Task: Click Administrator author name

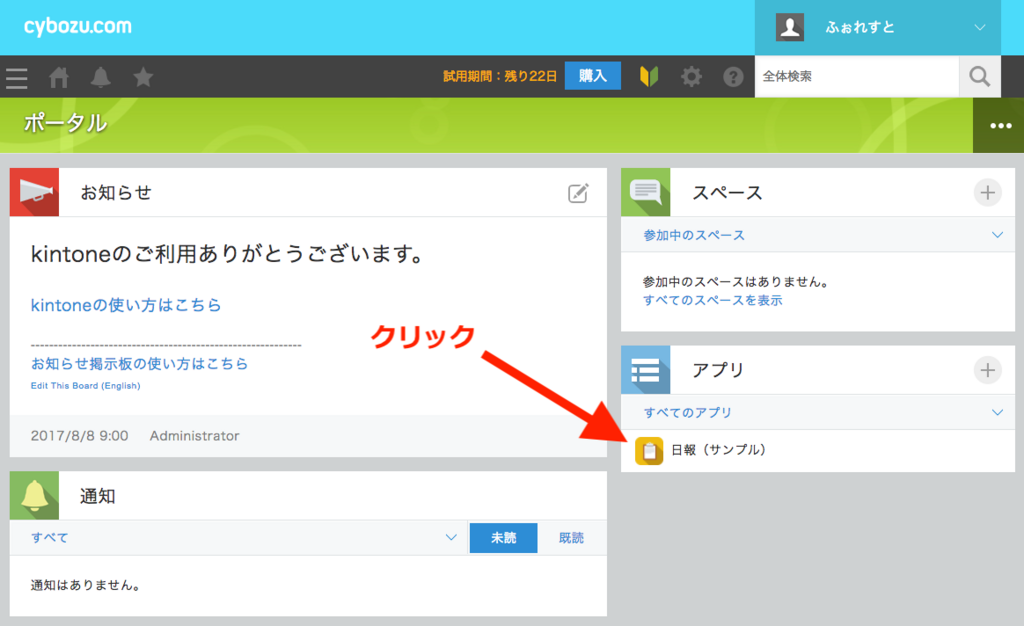Action: tap(195, 436)
